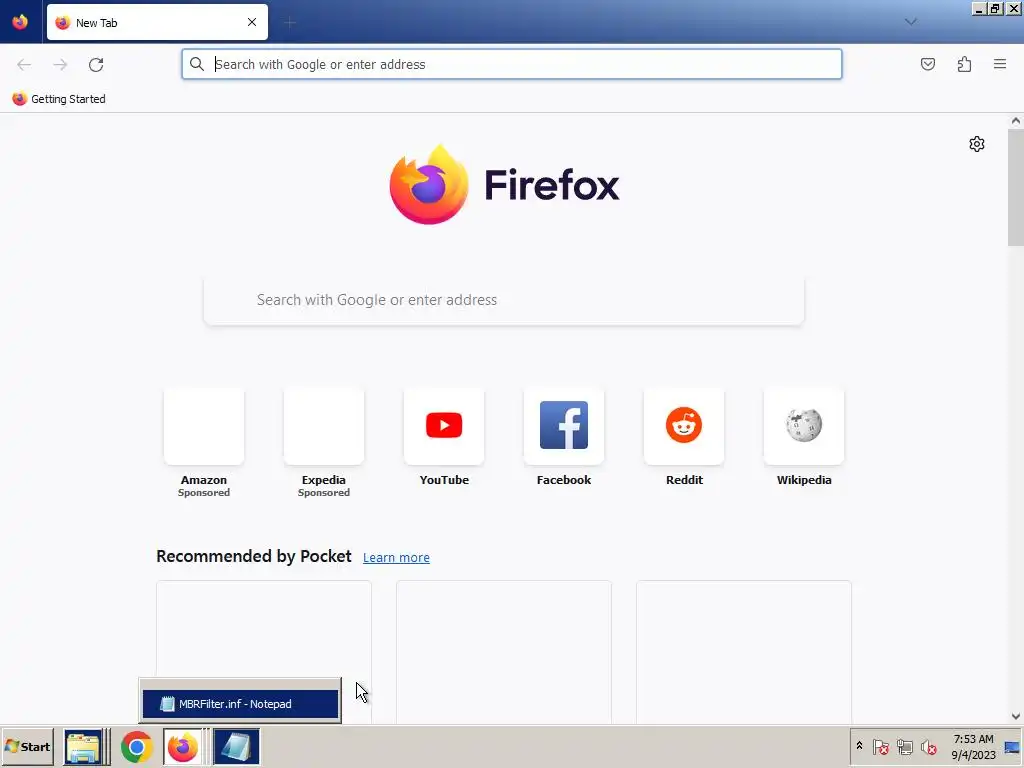Image resolution: width=1024 pixels, height=768 pixels.
Task: Open the Extensions puzzle icon
Action: 964,64
